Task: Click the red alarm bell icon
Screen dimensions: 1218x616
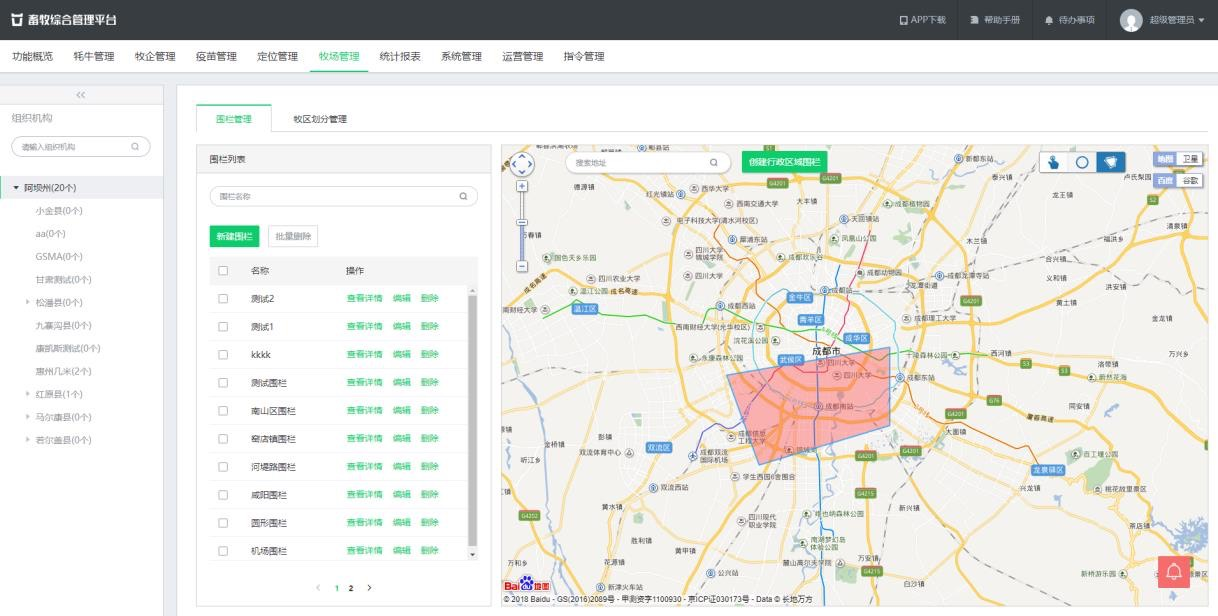Action: [x=1173, y=571]
